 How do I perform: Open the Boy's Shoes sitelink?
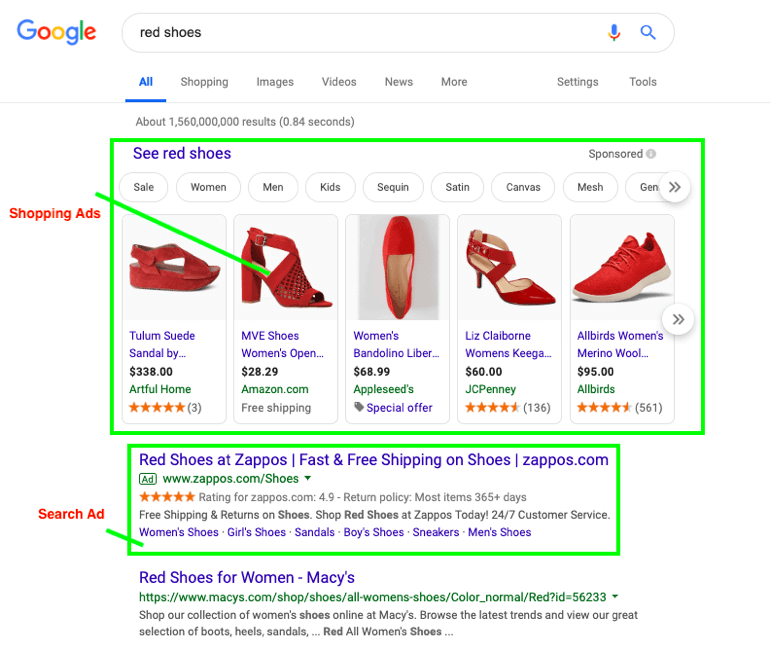coord(374,532)
